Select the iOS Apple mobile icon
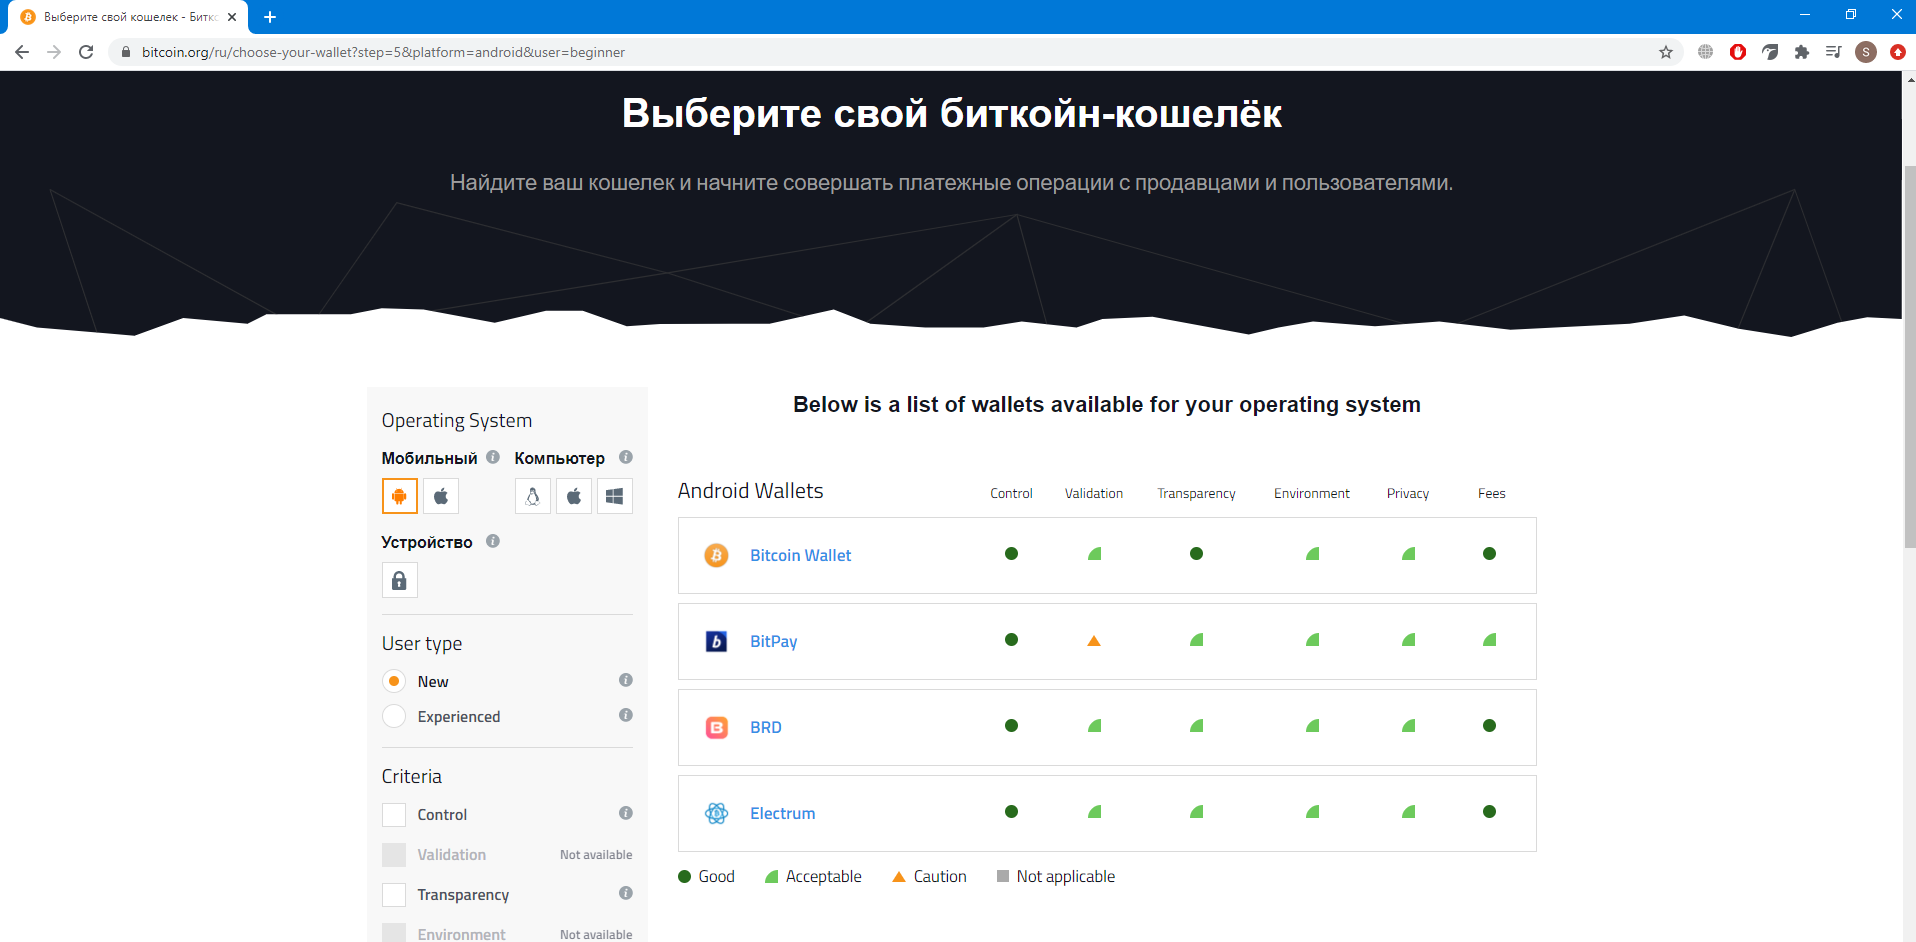This screenshot has width=1916, height=942. coord(441,496)
